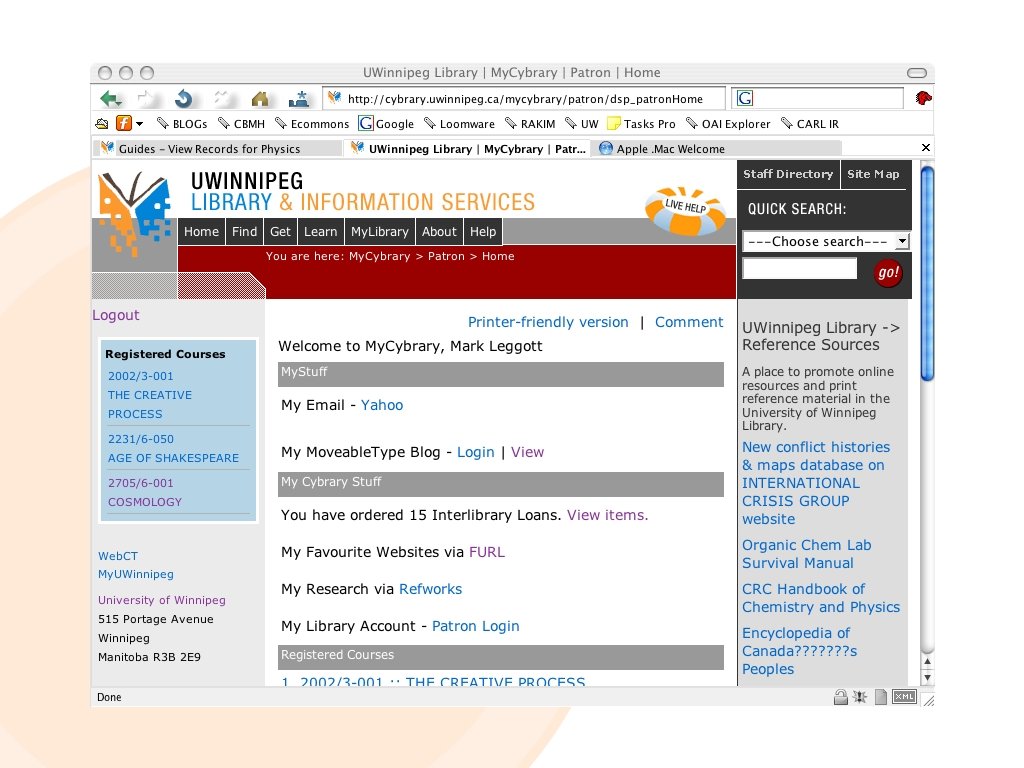Open course 2002/3-001 The Creative Process in sidebar

coord(150,395)
